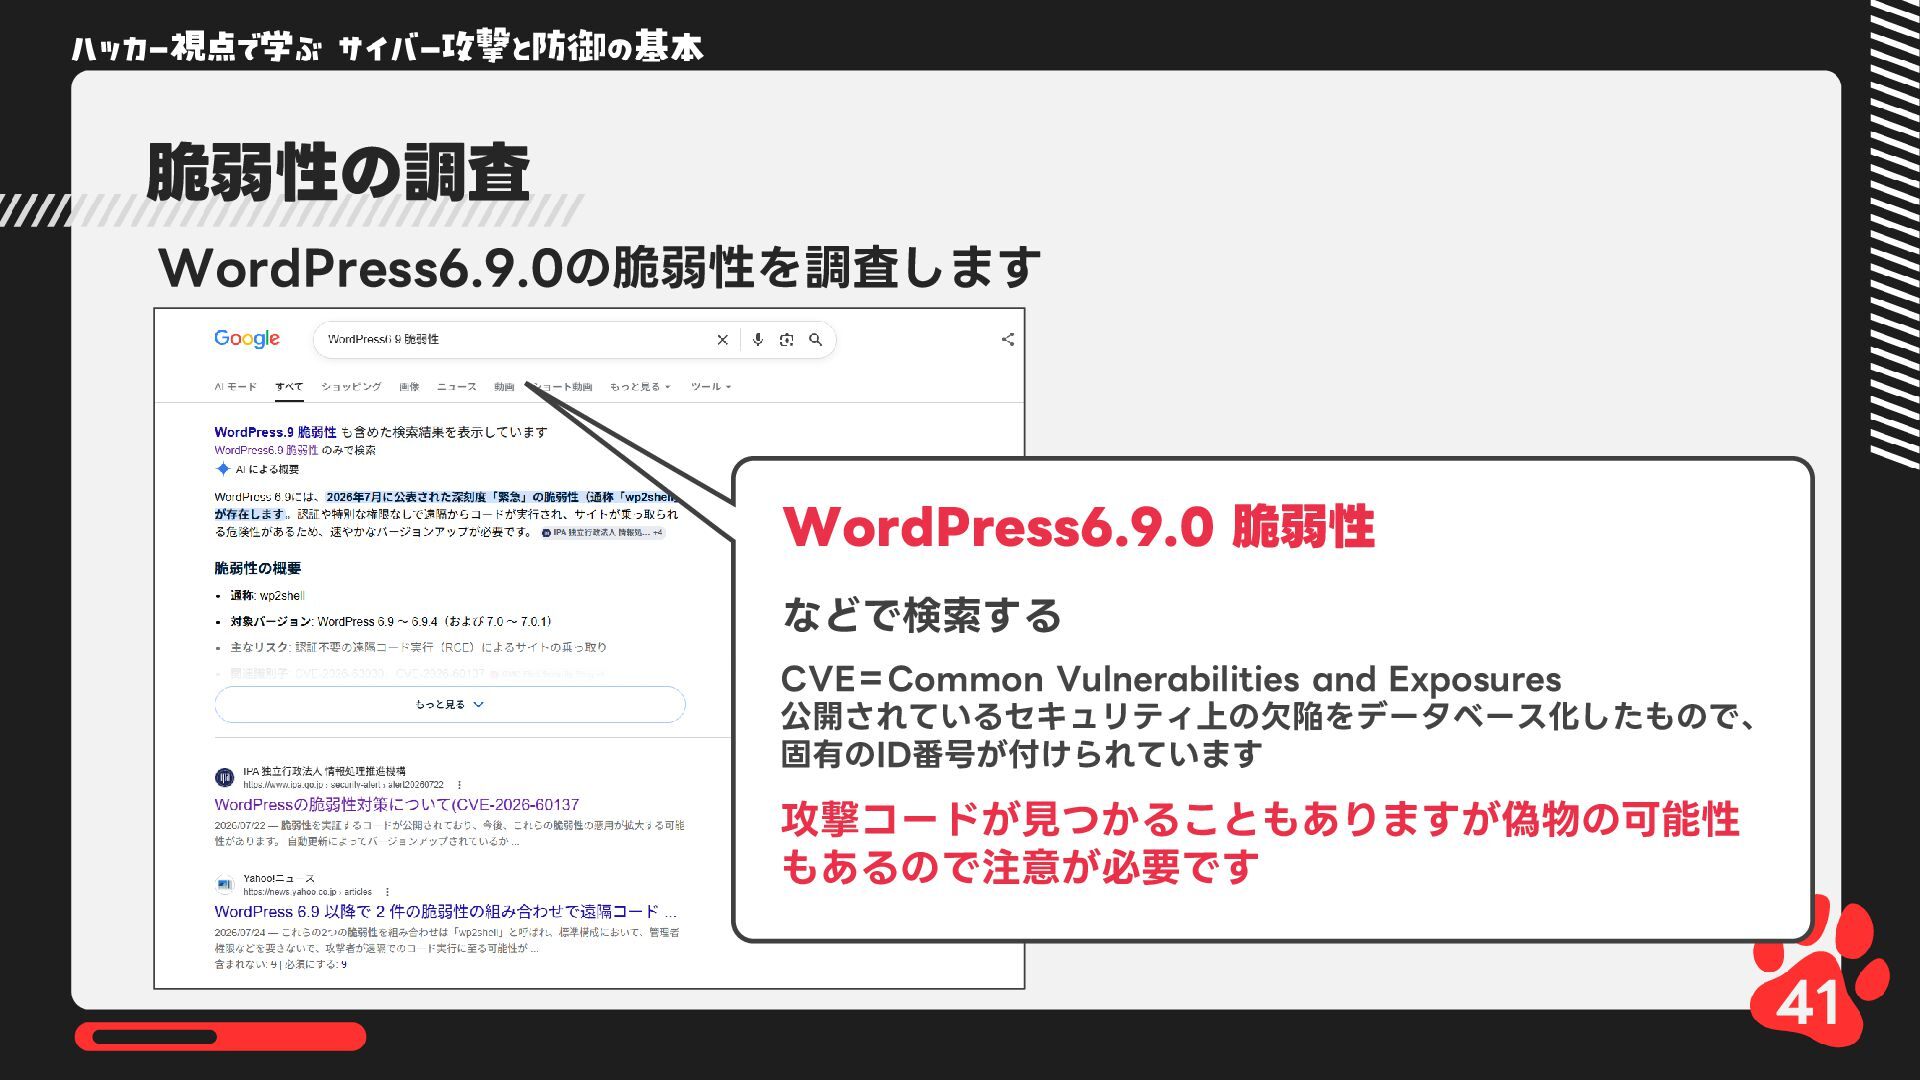Click the IPA ipa.go.jp URL breadcrumb

pyautogui.click(x=343, y=785)
